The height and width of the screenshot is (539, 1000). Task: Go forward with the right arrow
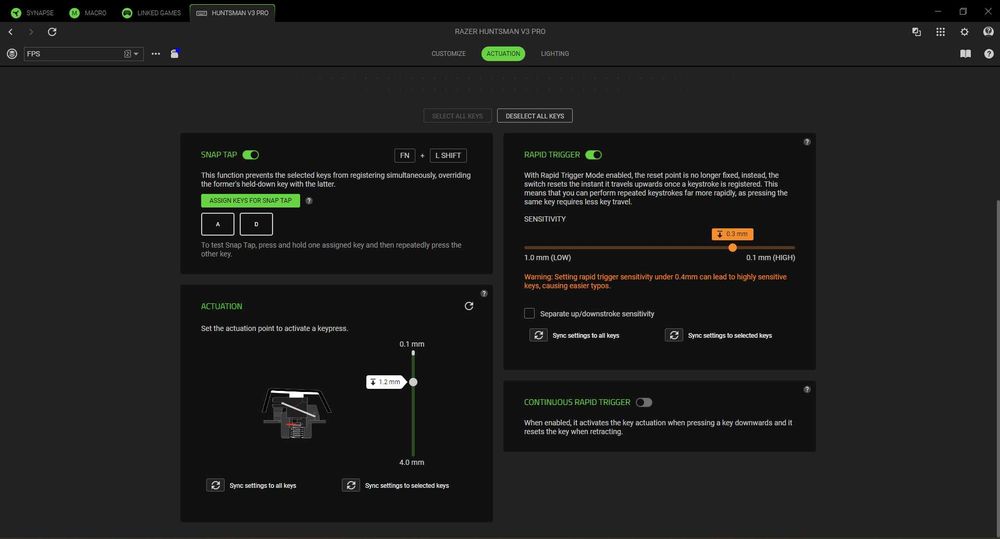31,31
